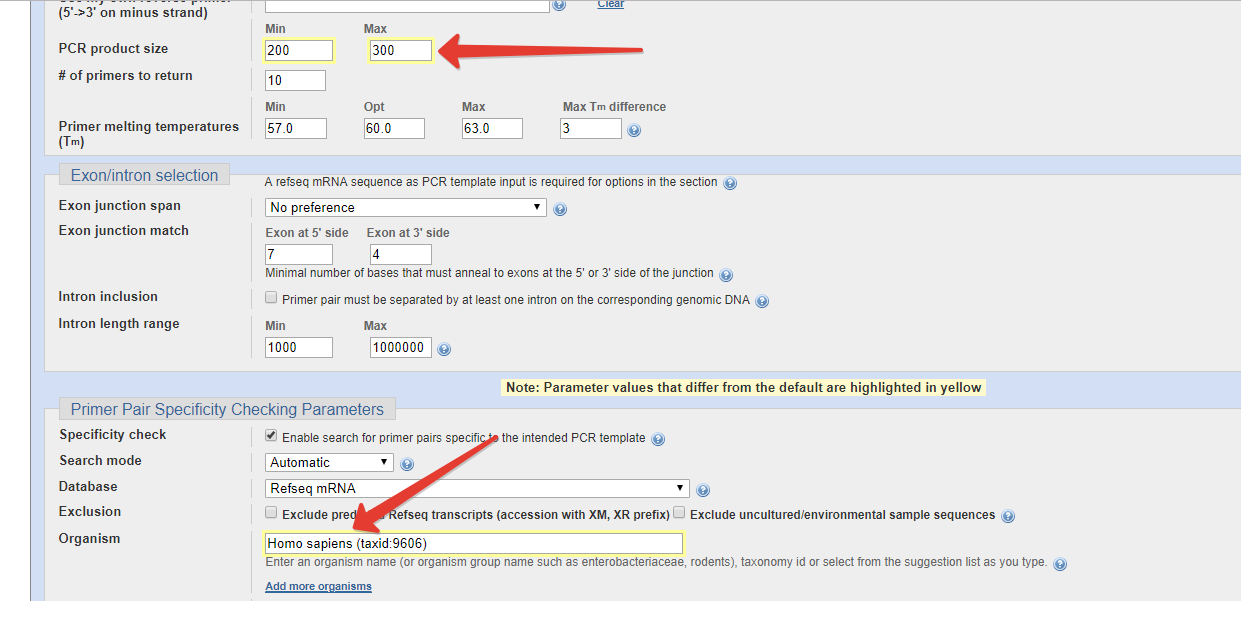Show help for Search mode

click(406, 464)
